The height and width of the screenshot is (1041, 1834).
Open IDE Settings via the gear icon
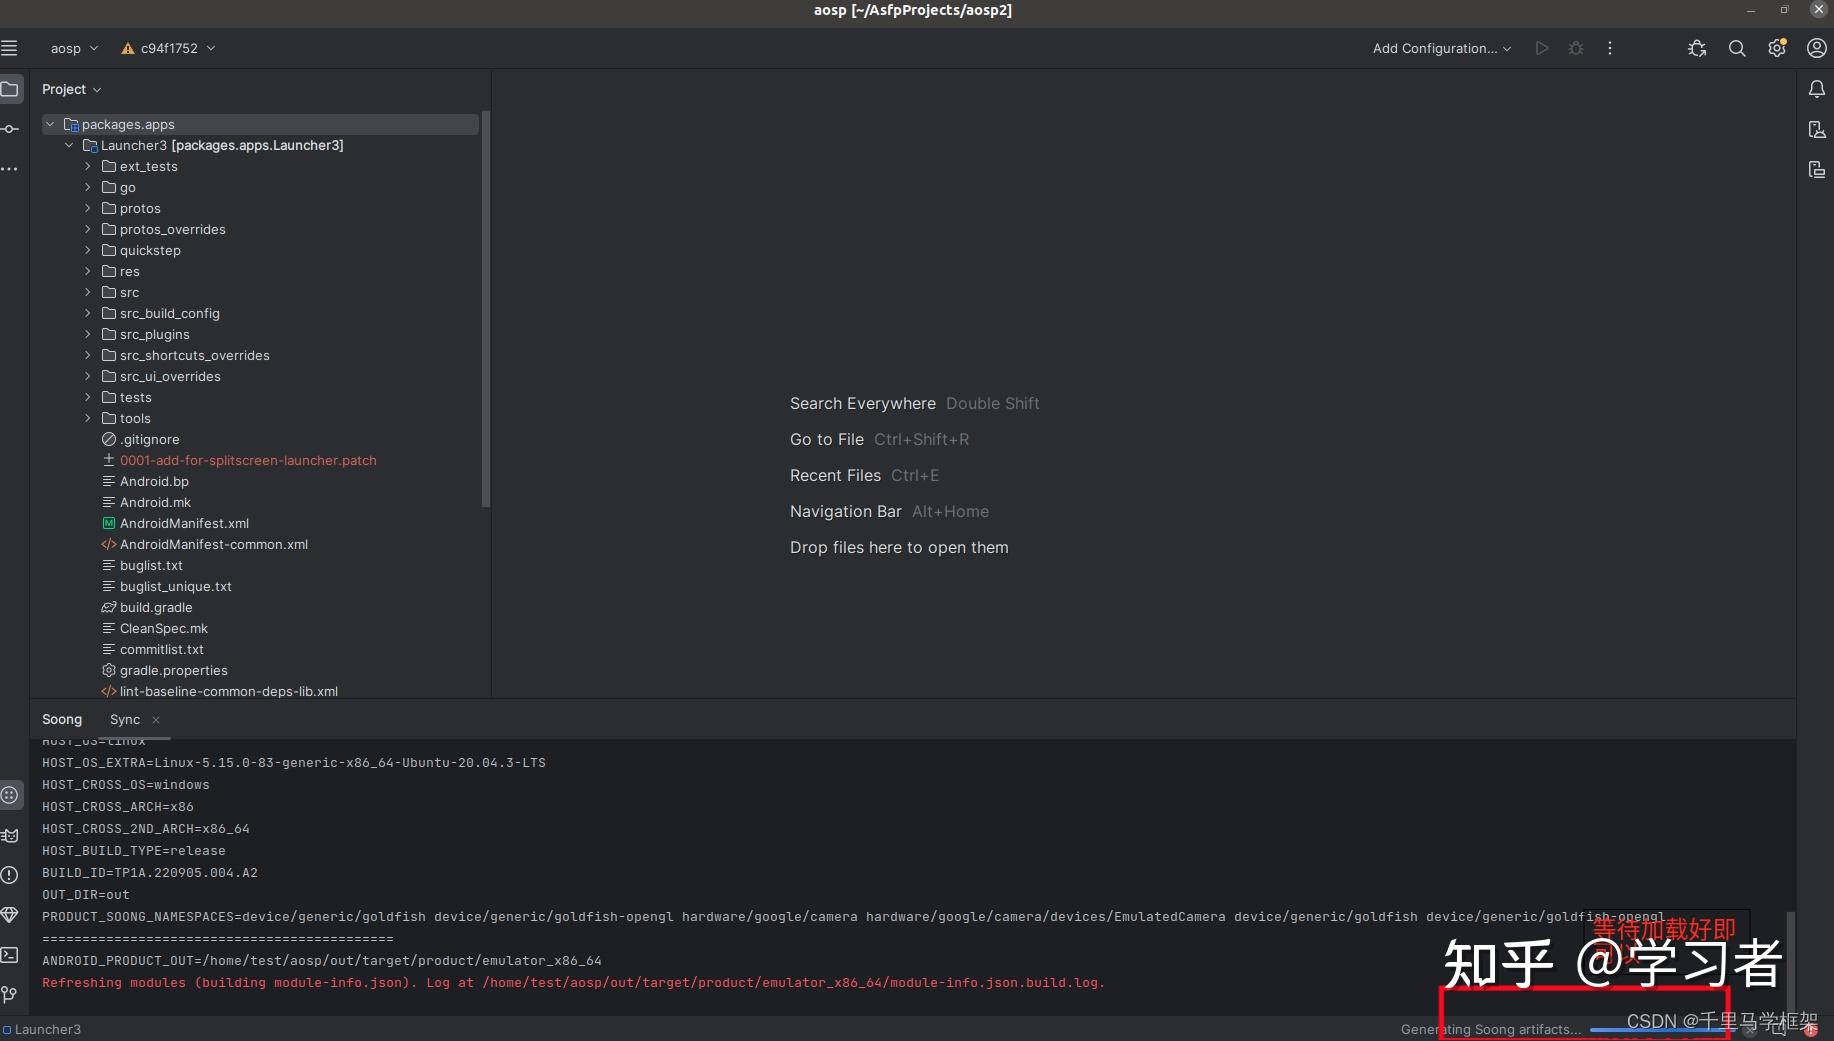(1778, 48)
